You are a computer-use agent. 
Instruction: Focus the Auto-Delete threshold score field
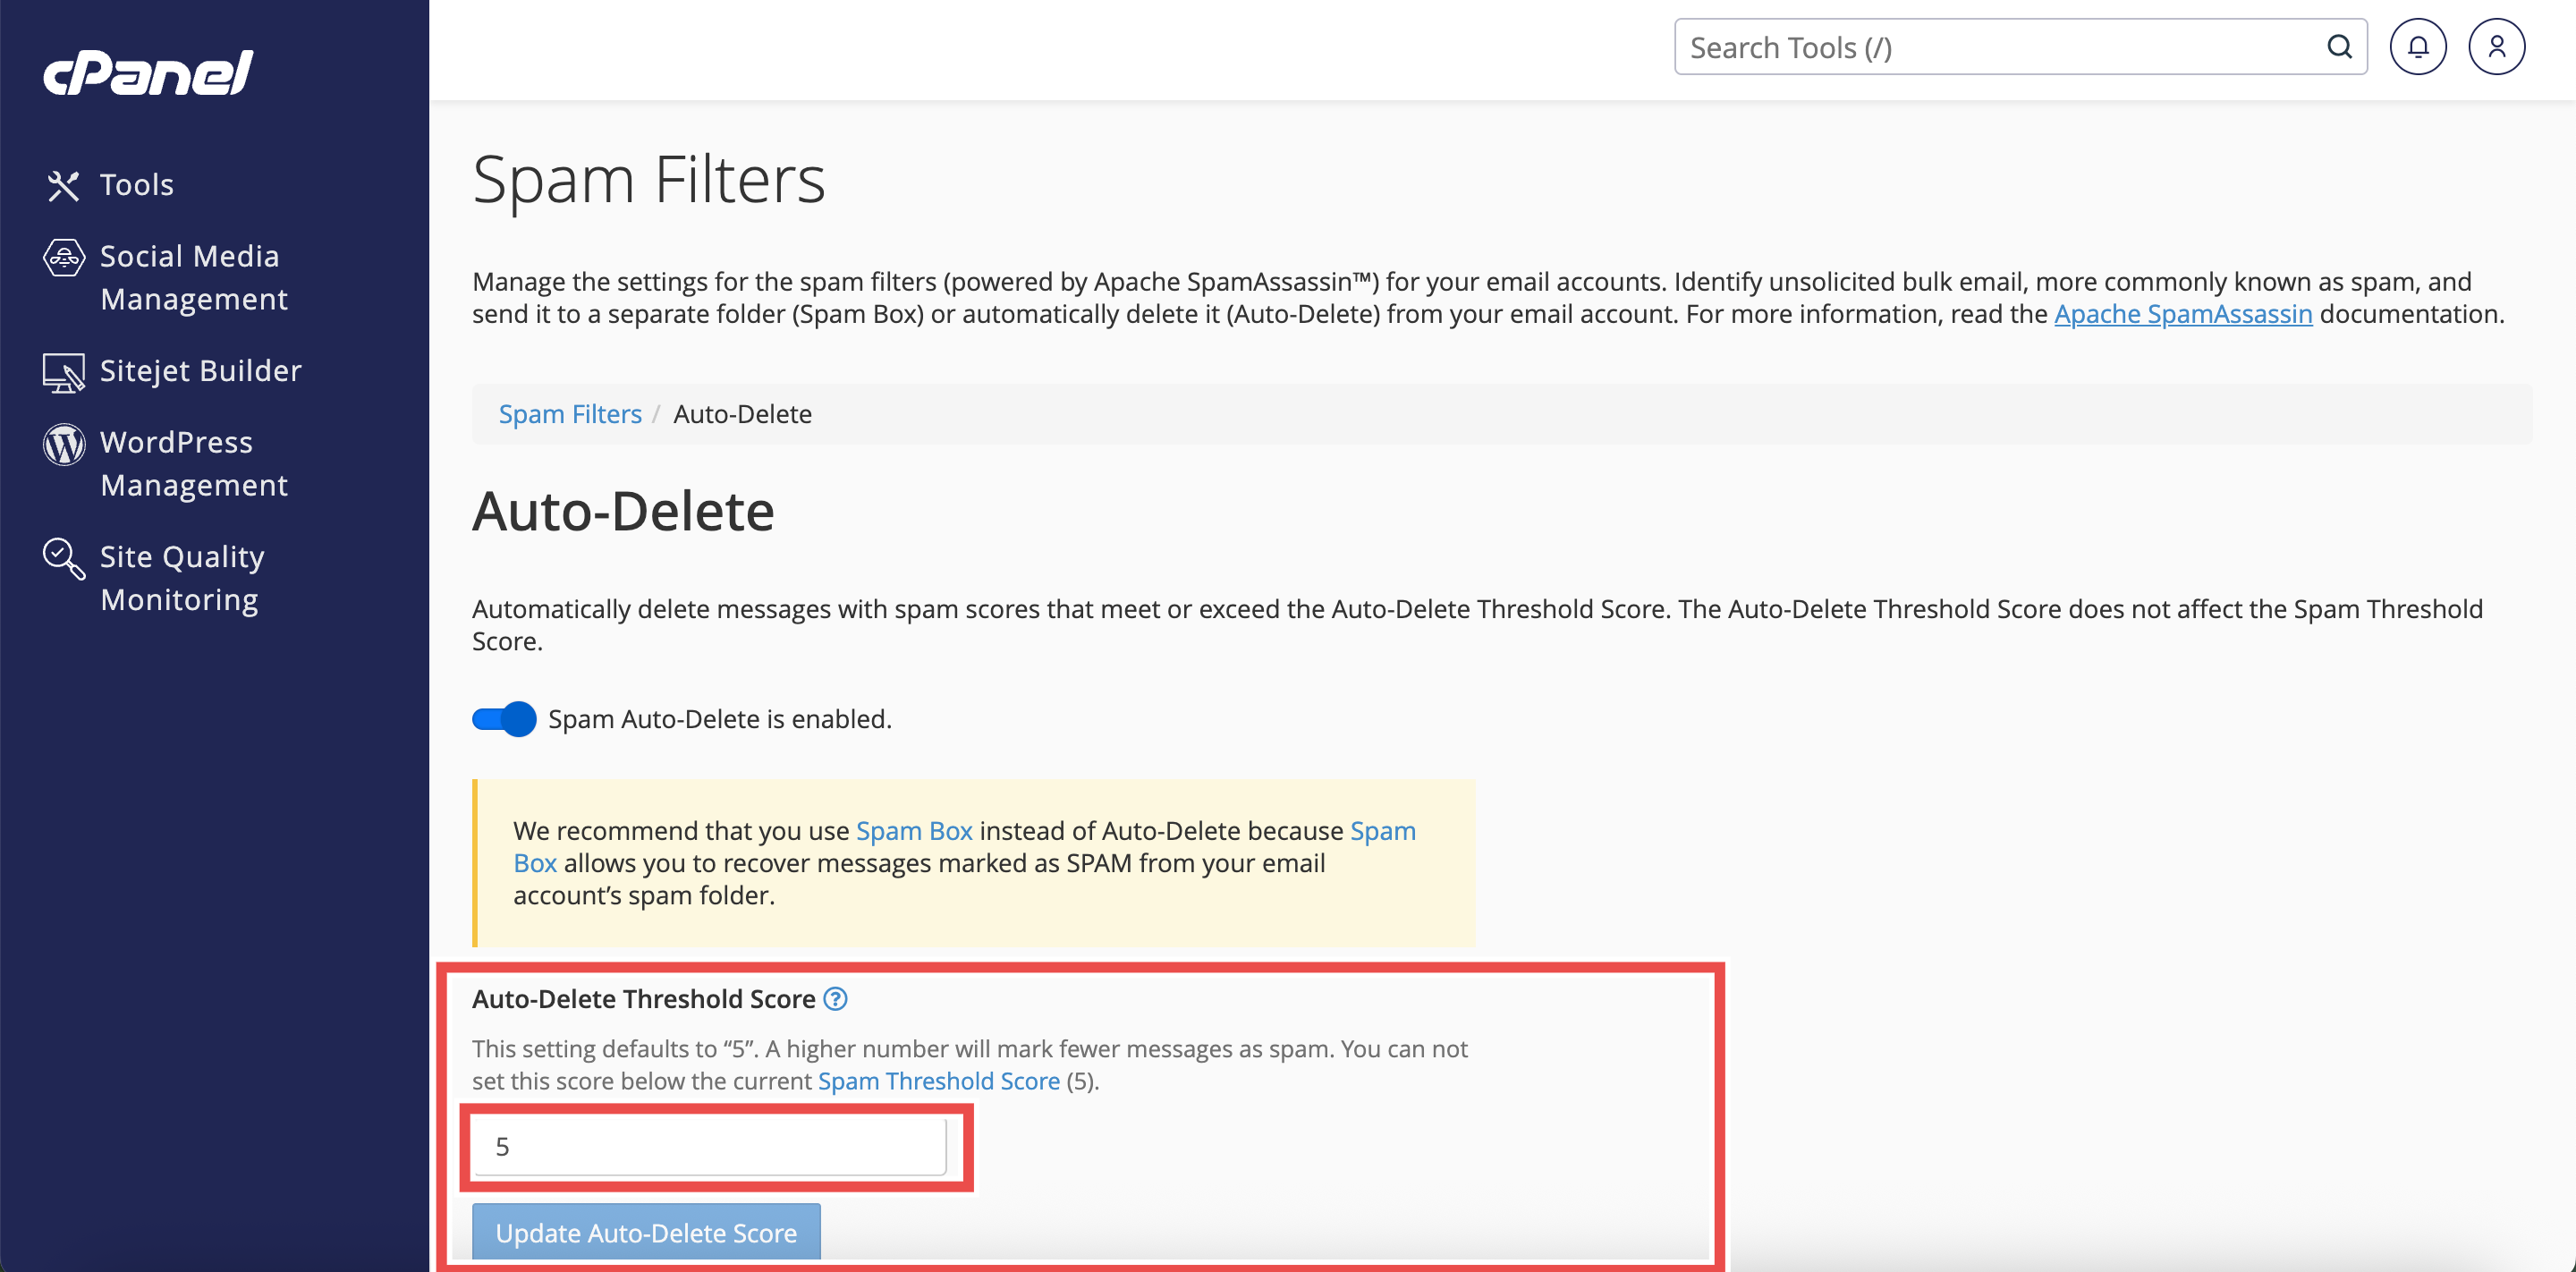710,1146
